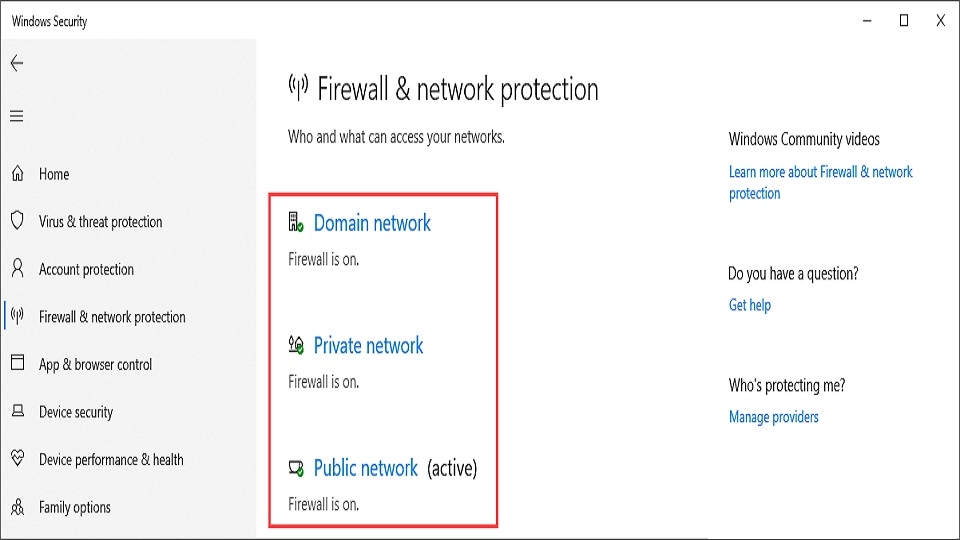
Task: Expand the hamburger navigation menu
Action: coord(17,116)
